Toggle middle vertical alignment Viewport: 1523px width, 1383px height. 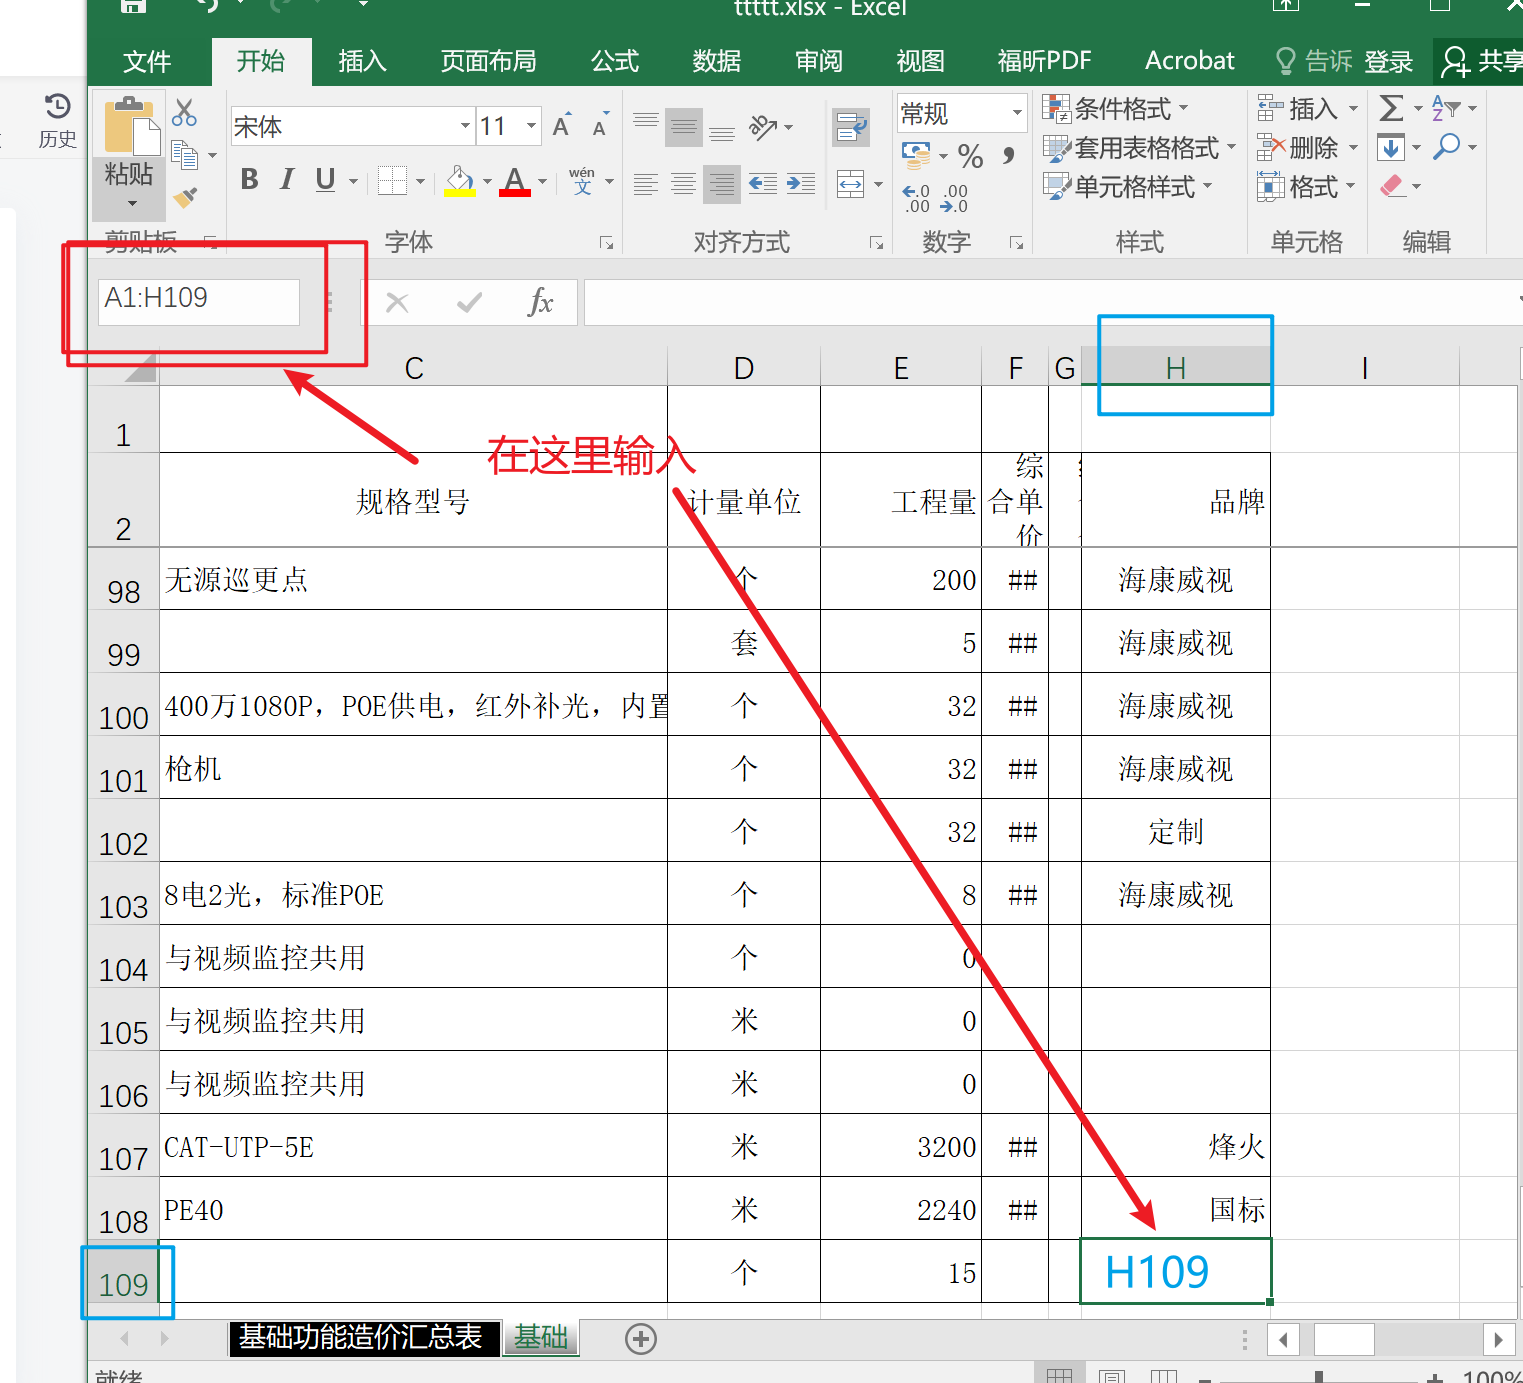(684, 127)
